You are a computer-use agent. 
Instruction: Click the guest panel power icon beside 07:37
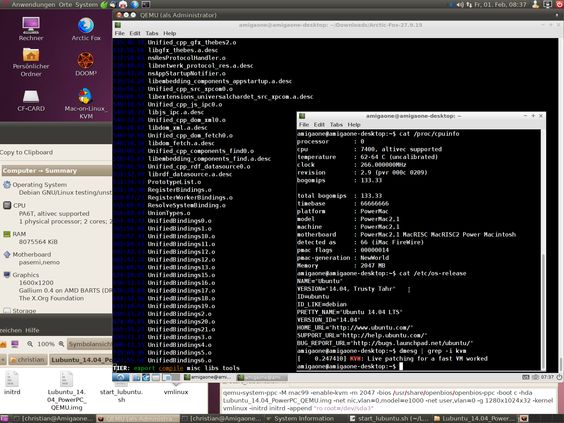pos(559,377)
